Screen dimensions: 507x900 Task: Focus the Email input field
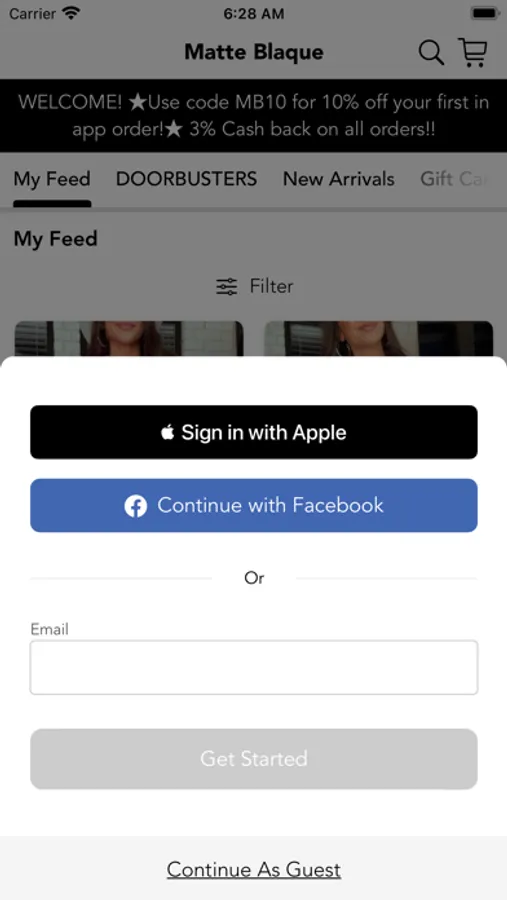[x=254, y=668]
